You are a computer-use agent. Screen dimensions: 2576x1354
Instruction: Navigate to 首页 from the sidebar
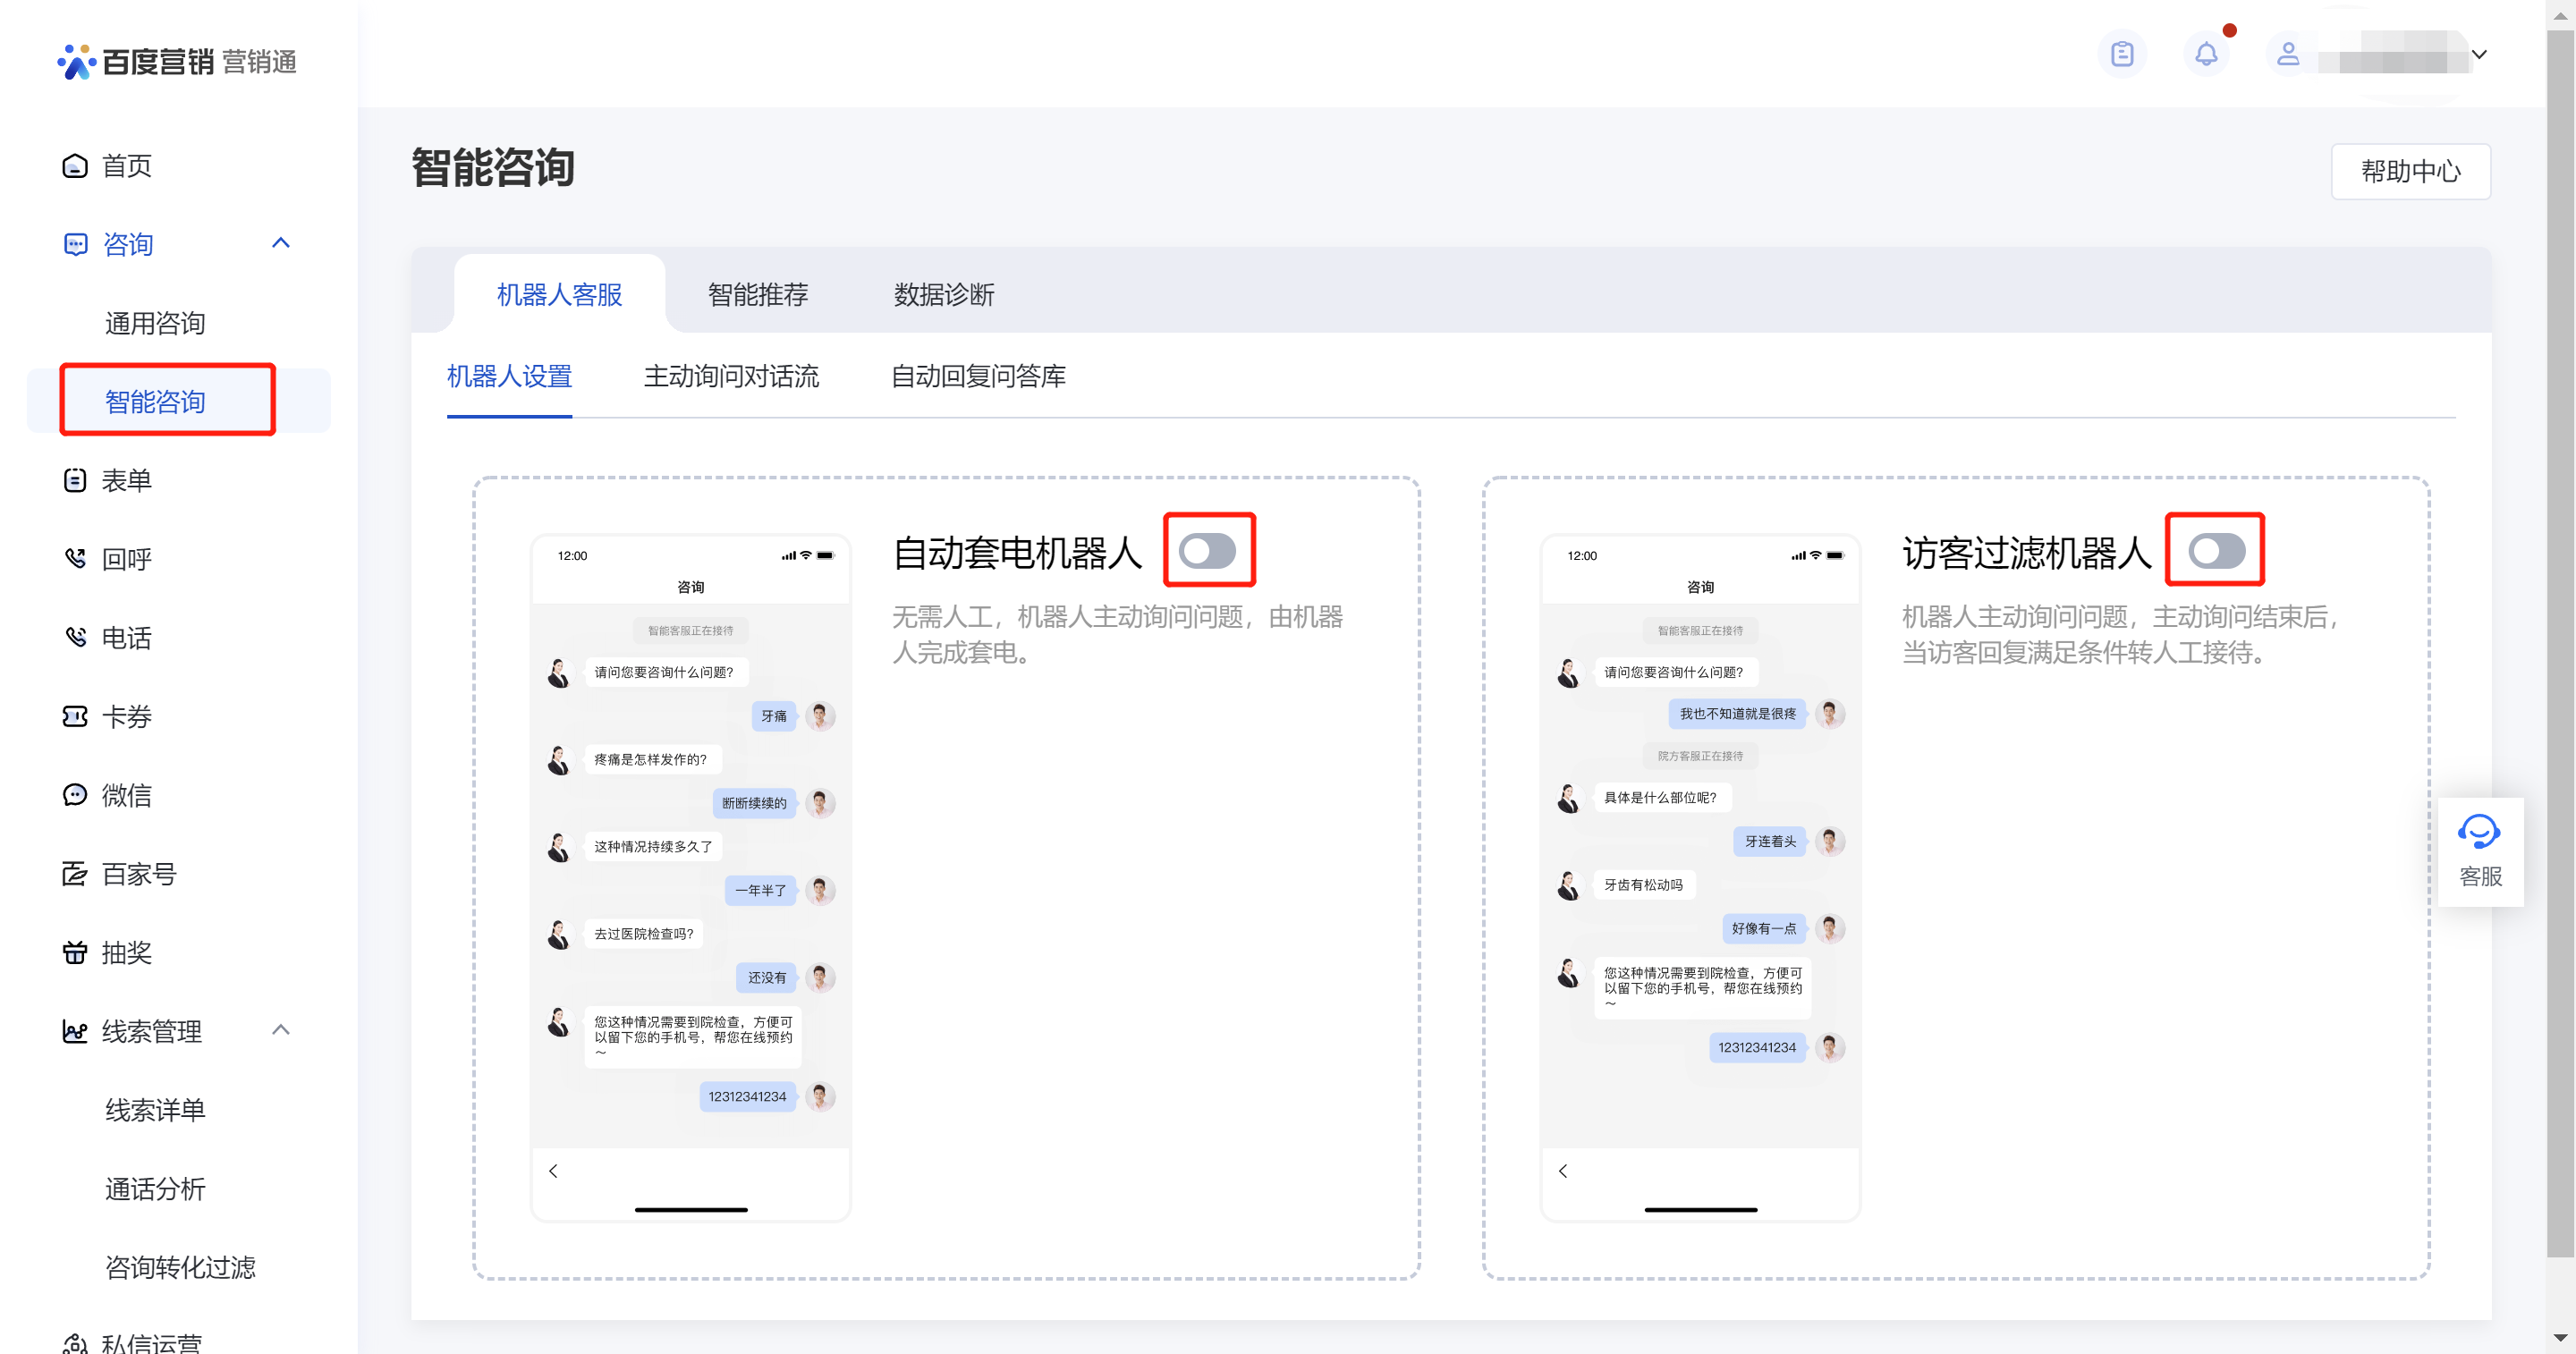[126, 165]
